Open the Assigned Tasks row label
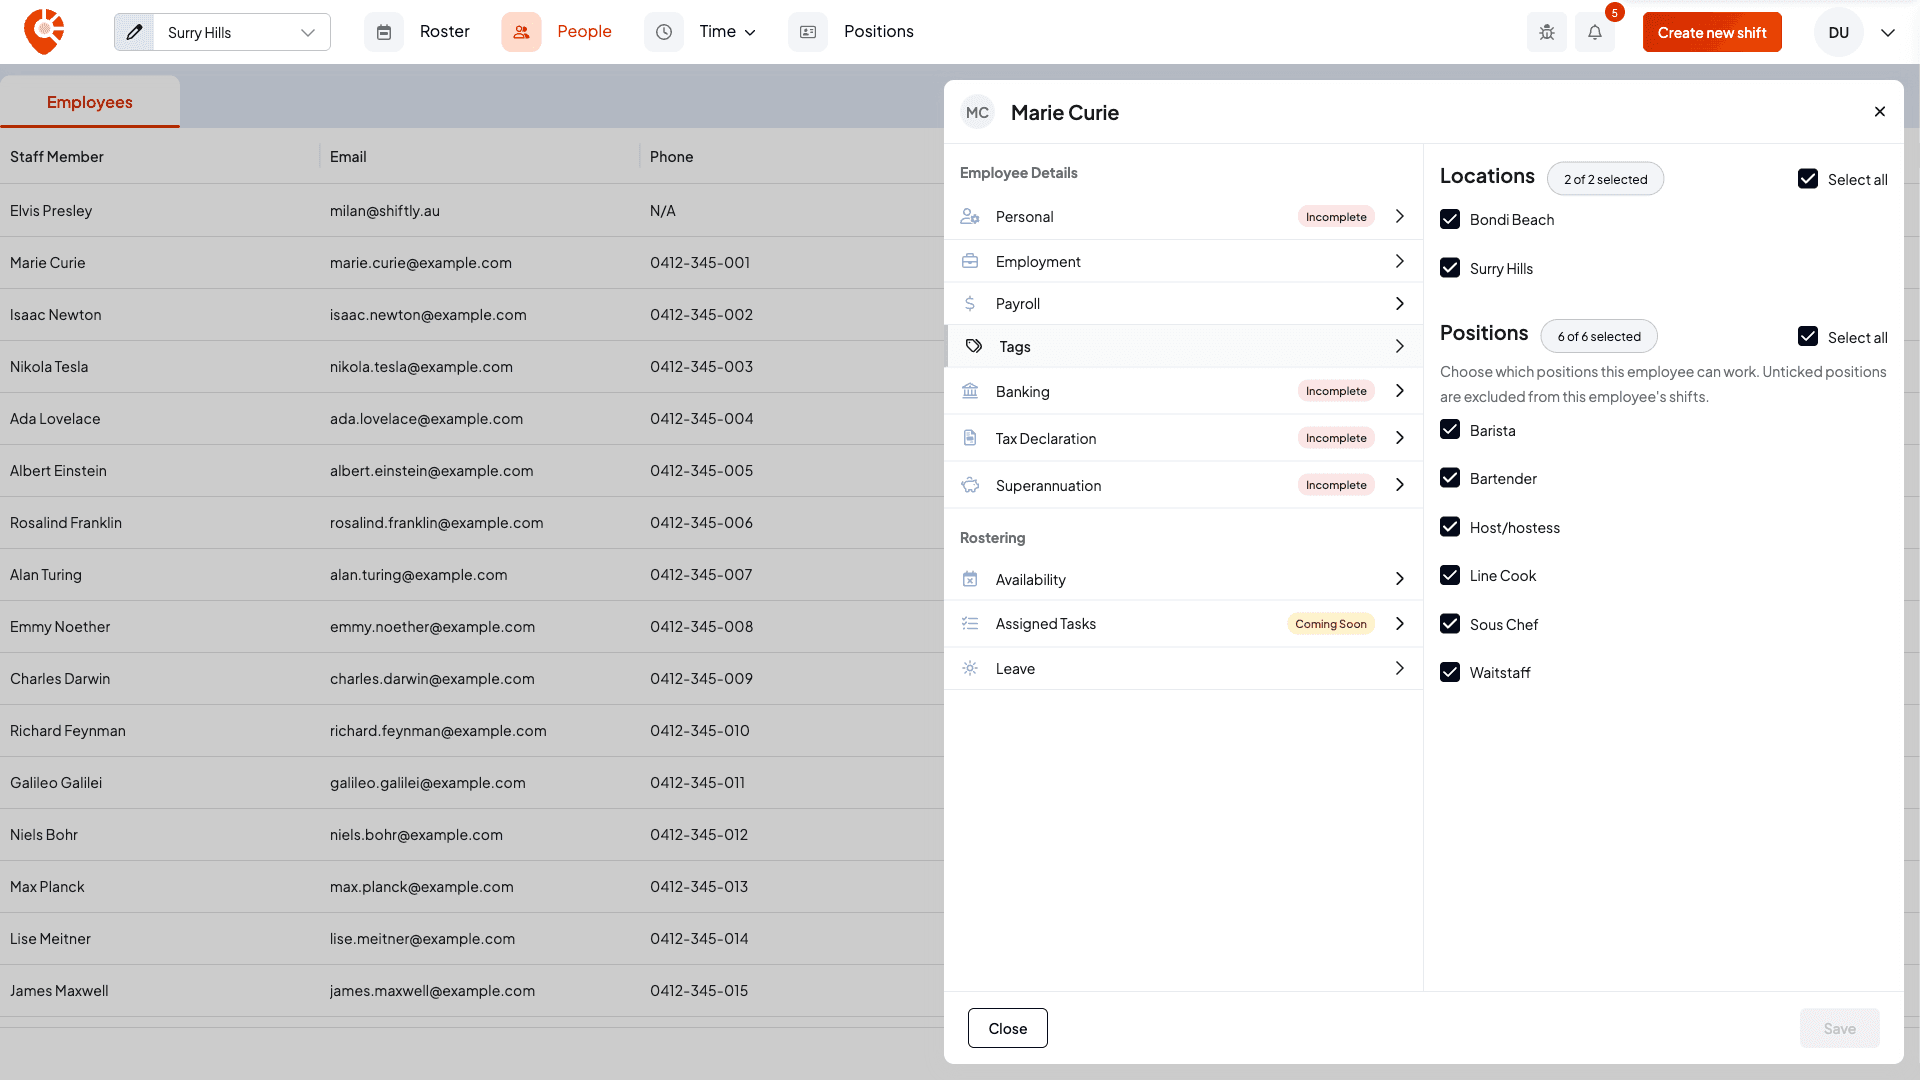The image size is (1920, 1080). [x=1046, y=623]
